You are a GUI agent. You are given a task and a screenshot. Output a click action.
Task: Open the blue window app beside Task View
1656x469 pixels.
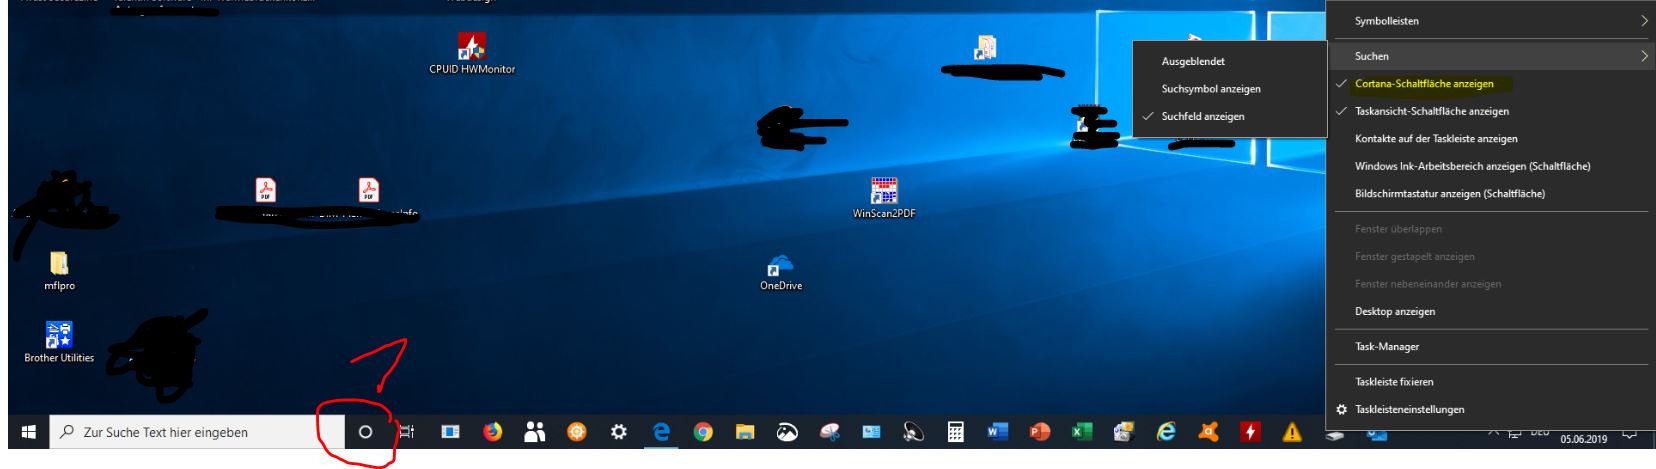[x=451, y=432]
